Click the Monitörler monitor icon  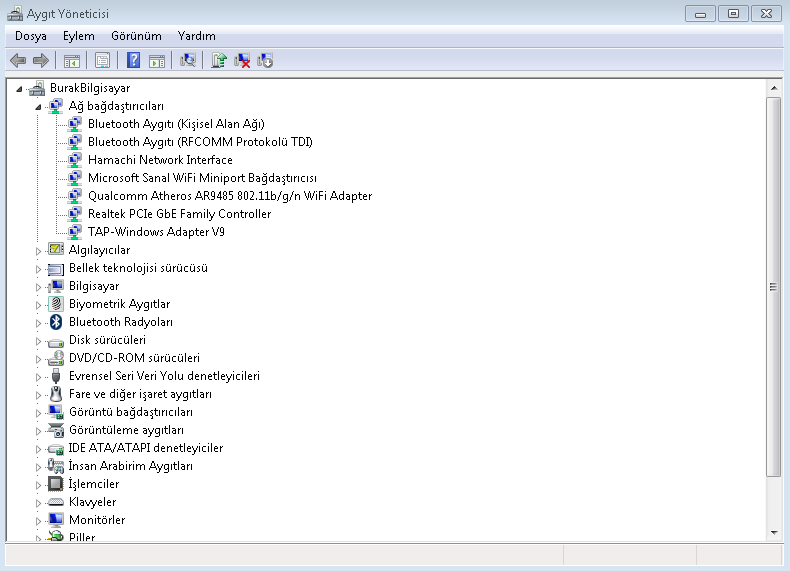click(x=55, y=520)
